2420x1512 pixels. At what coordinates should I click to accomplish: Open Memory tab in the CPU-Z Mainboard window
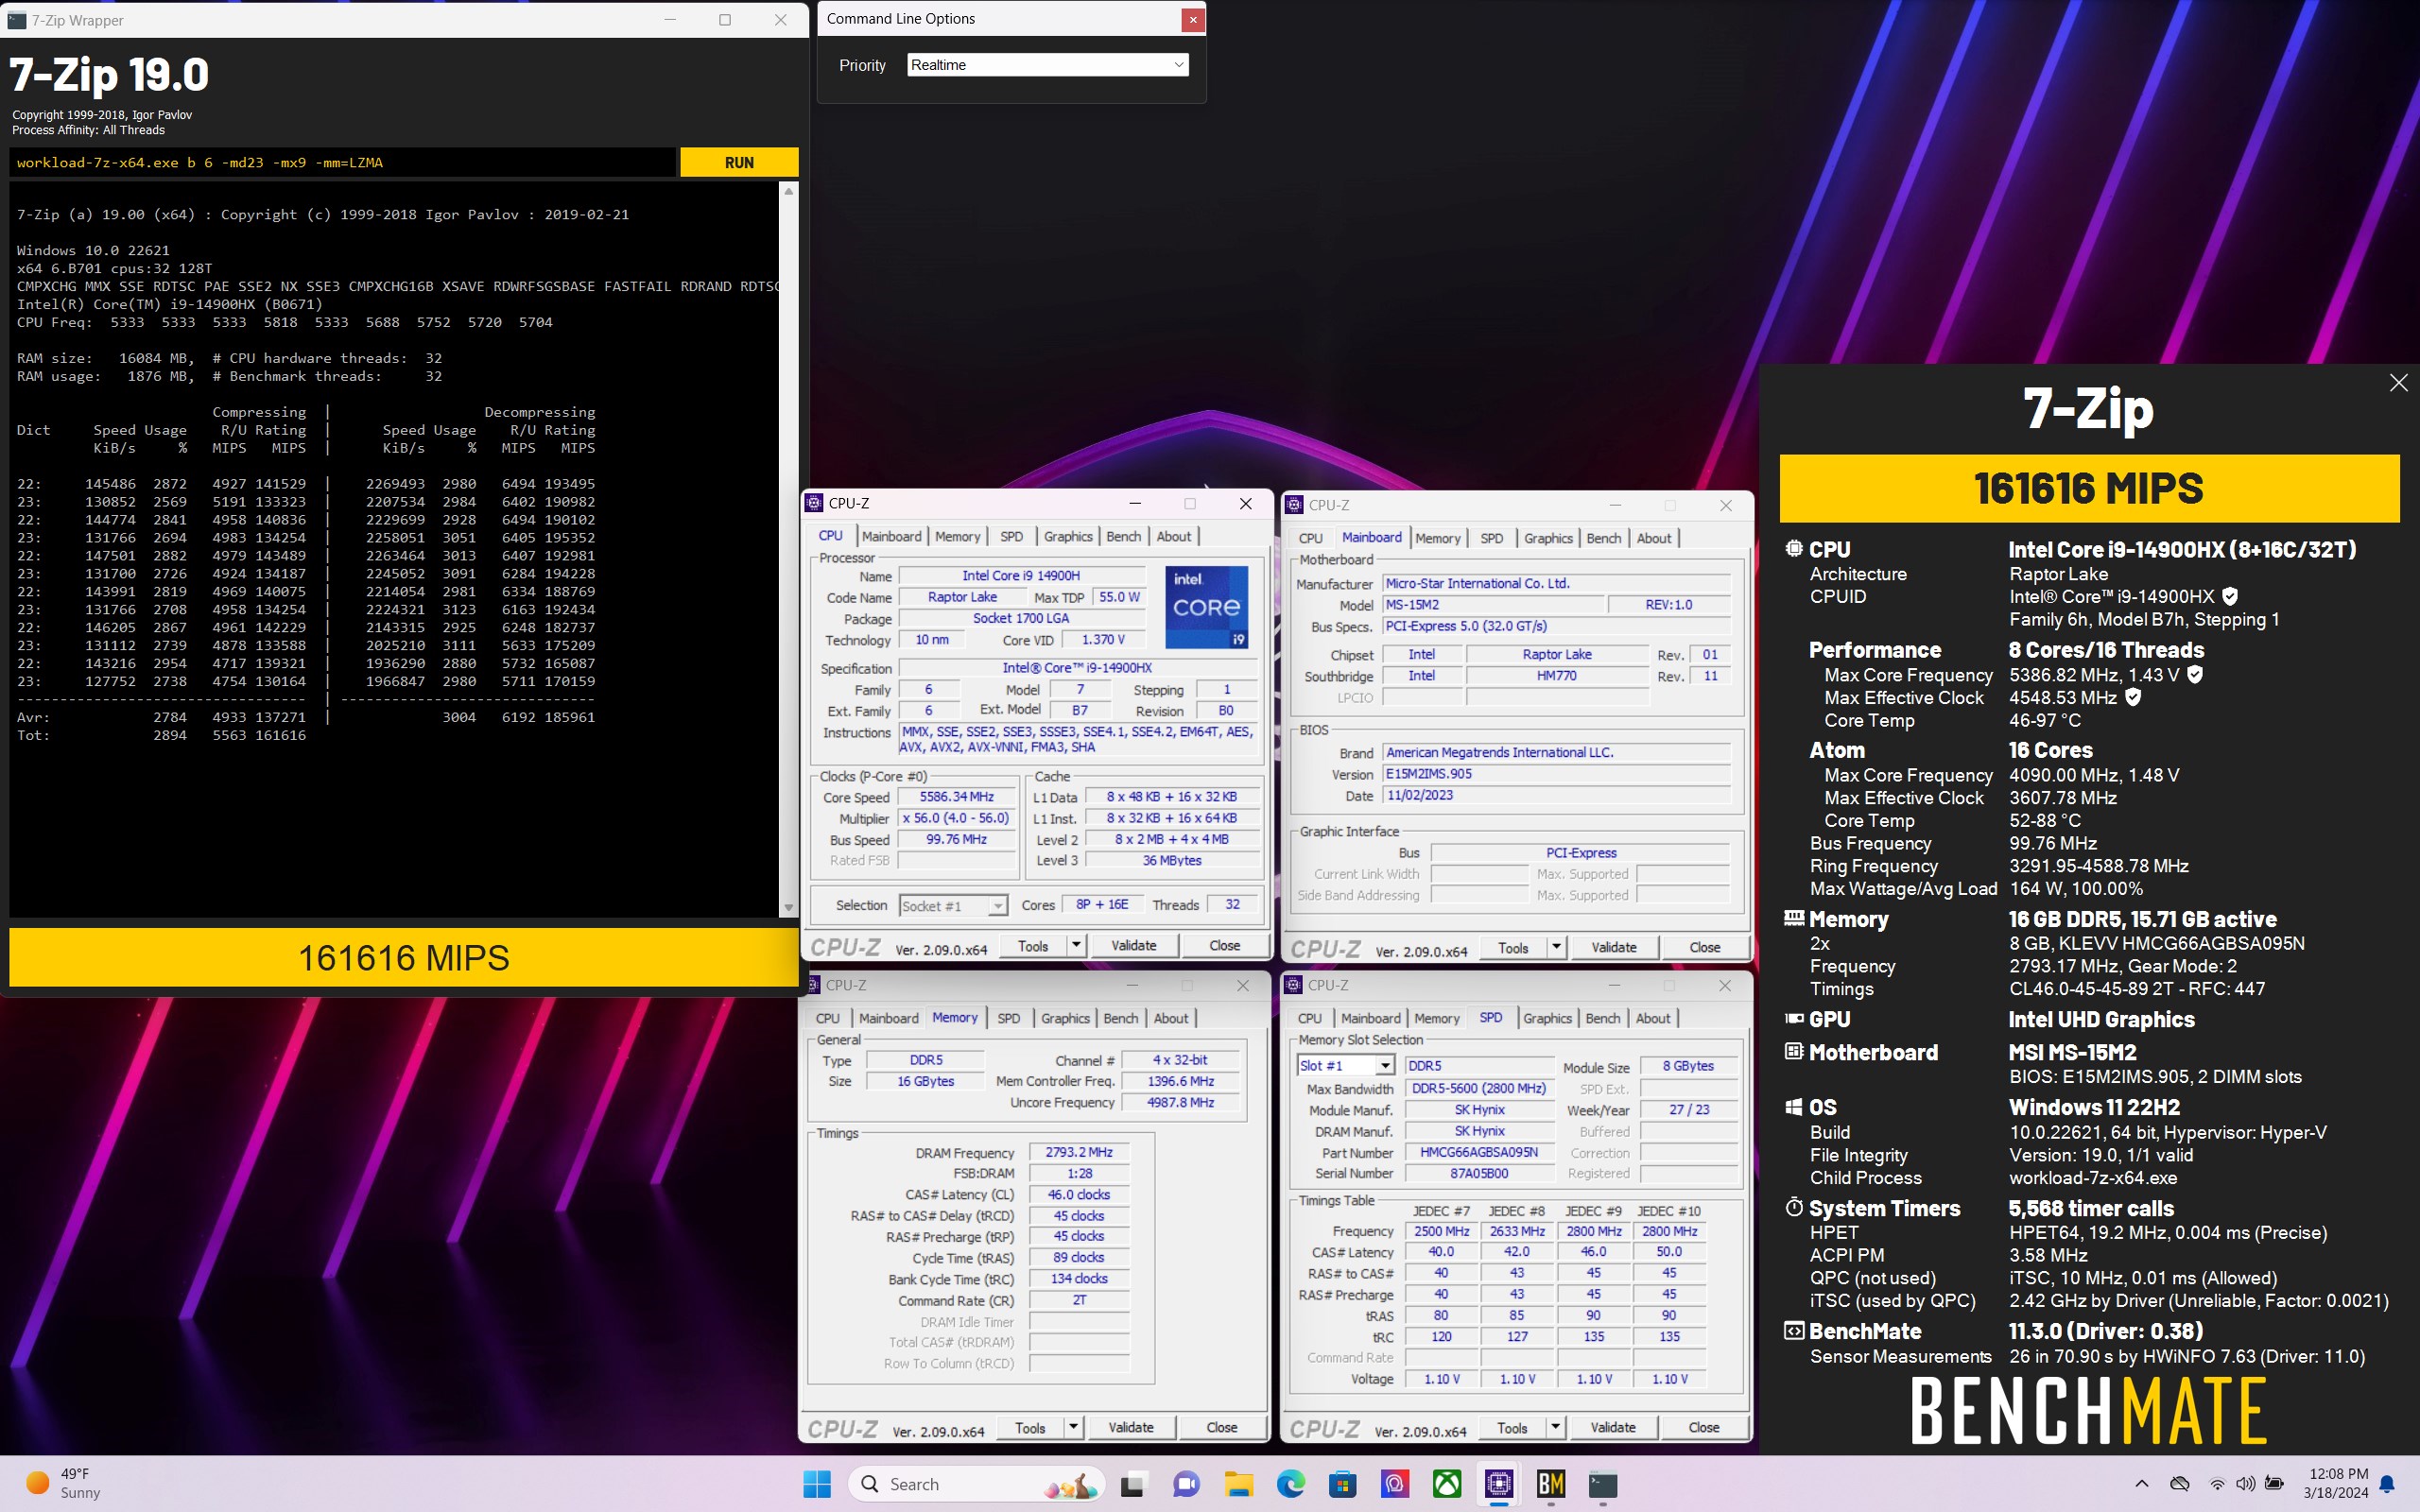[x=1437, y=538]
